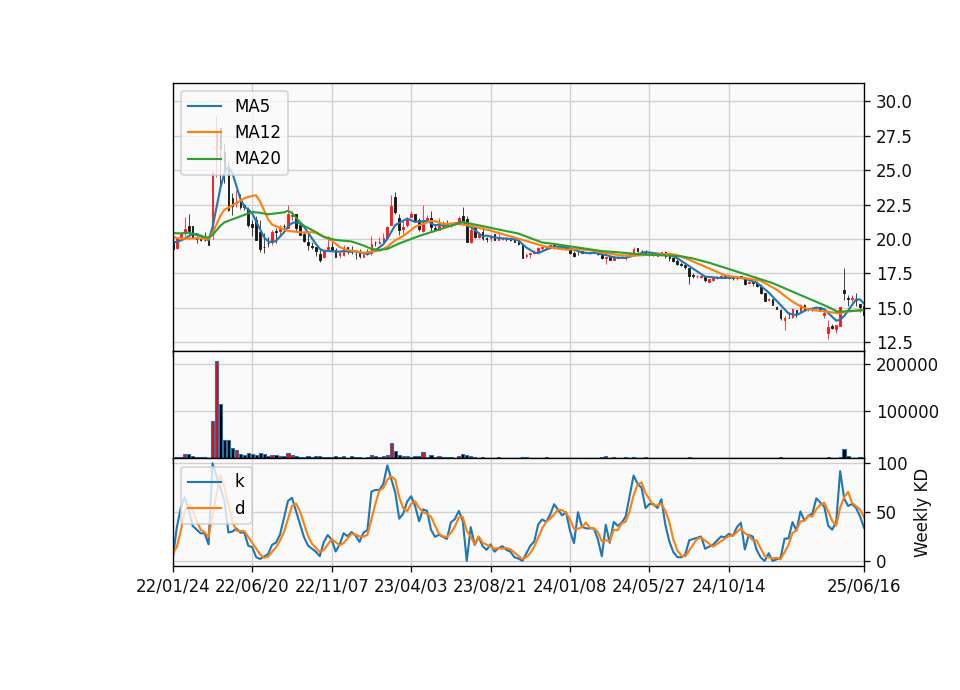This screenshot has width=960, height=690.
Task: Click the Weekly KD axis title
Action: (921, 513)
